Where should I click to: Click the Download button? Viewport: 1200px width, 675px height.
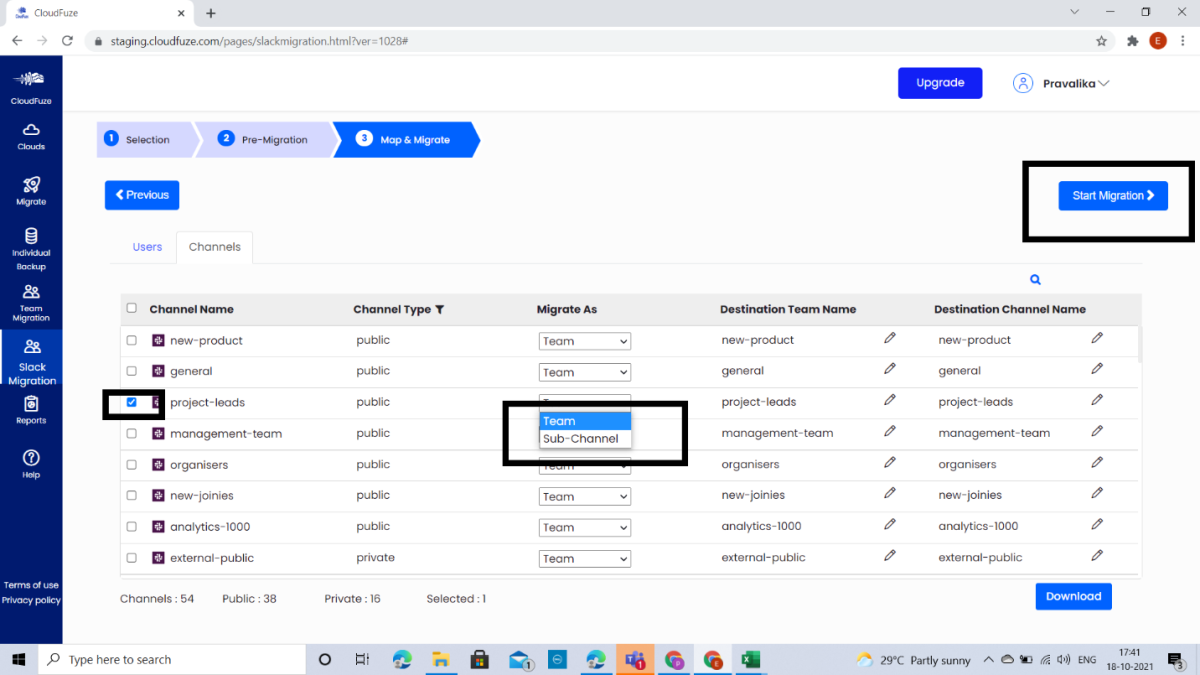(1073, 596)
